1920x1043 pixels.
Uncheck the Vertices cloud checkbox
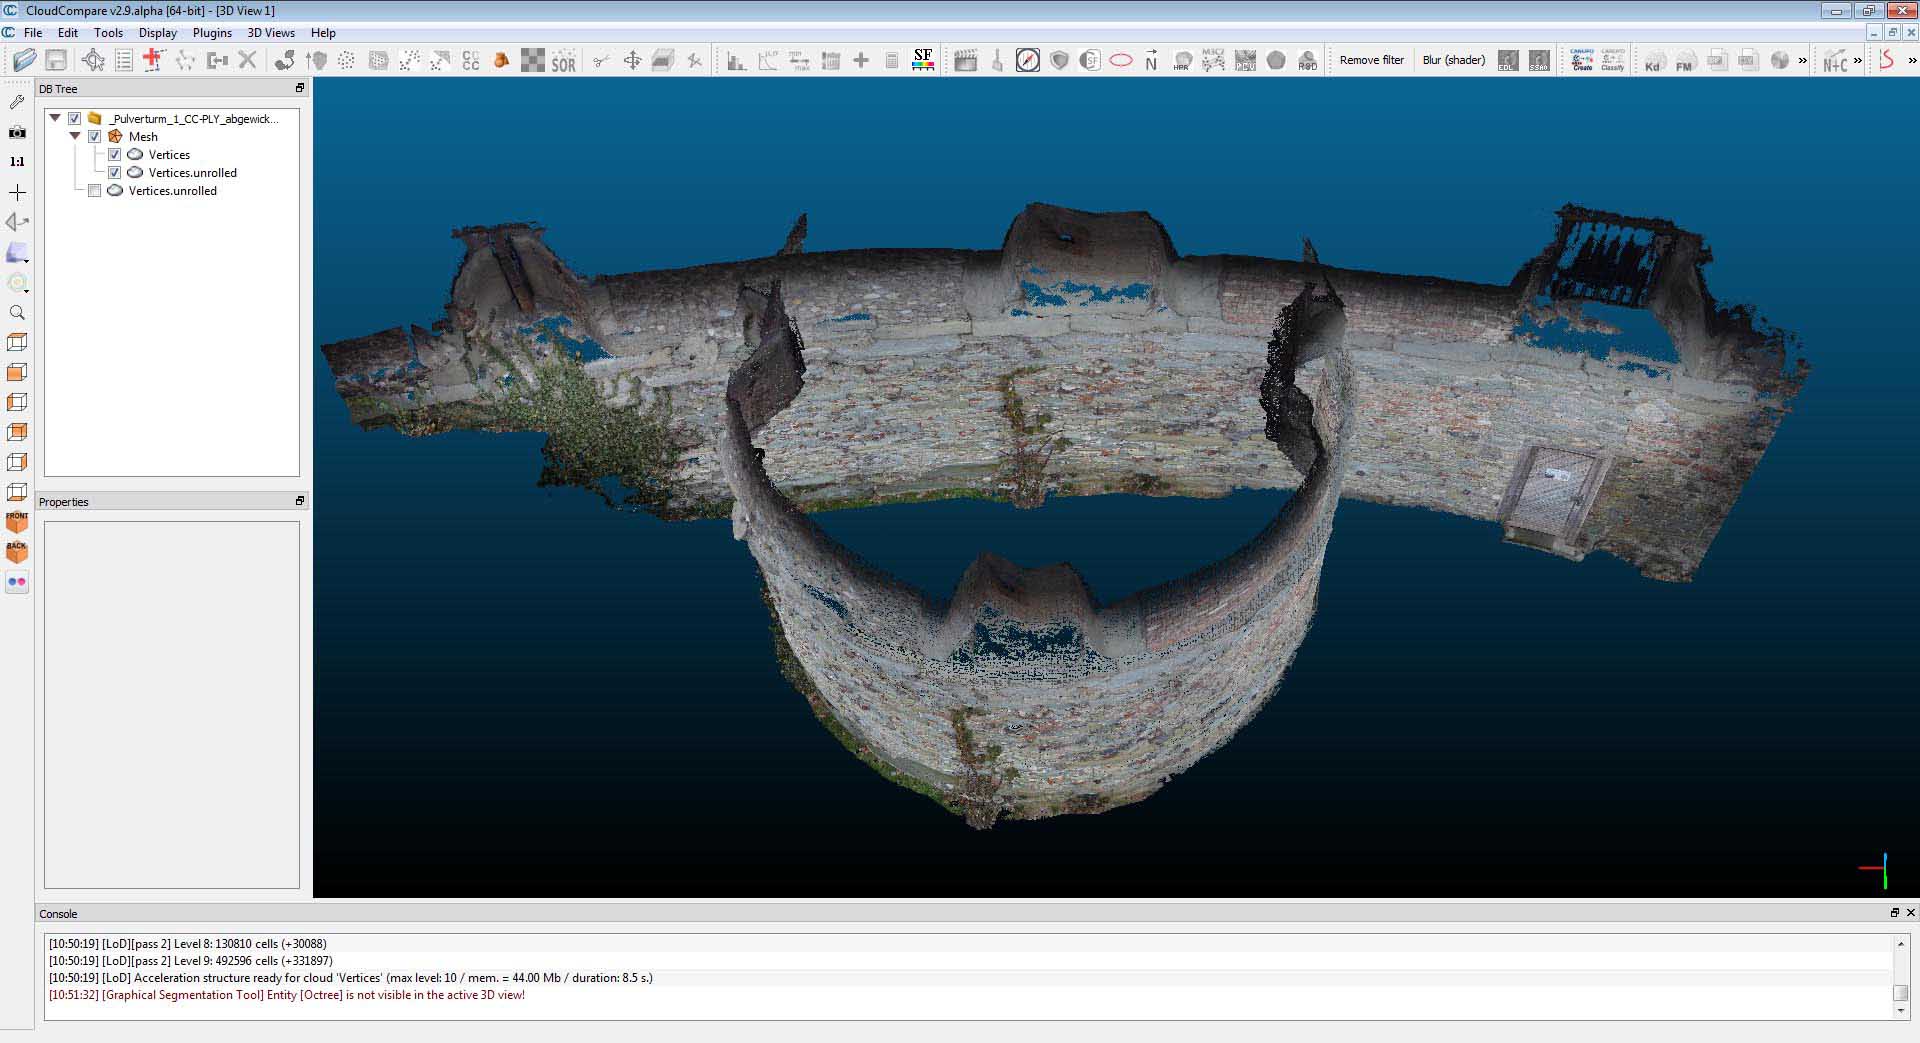coord(115,155)
